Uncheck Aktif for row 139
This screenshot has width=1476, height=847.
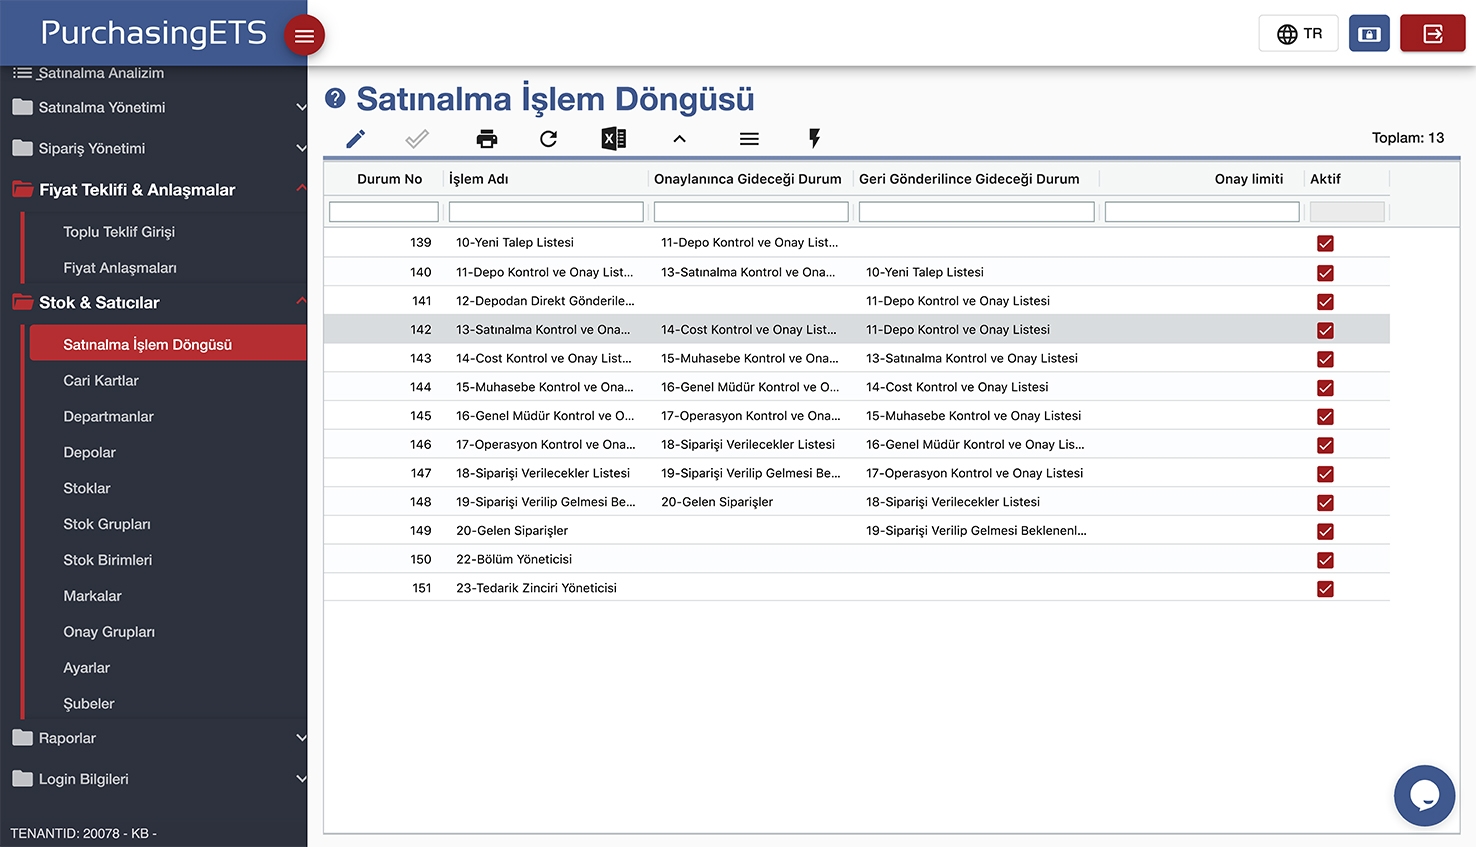click(x=1325, y=243)
